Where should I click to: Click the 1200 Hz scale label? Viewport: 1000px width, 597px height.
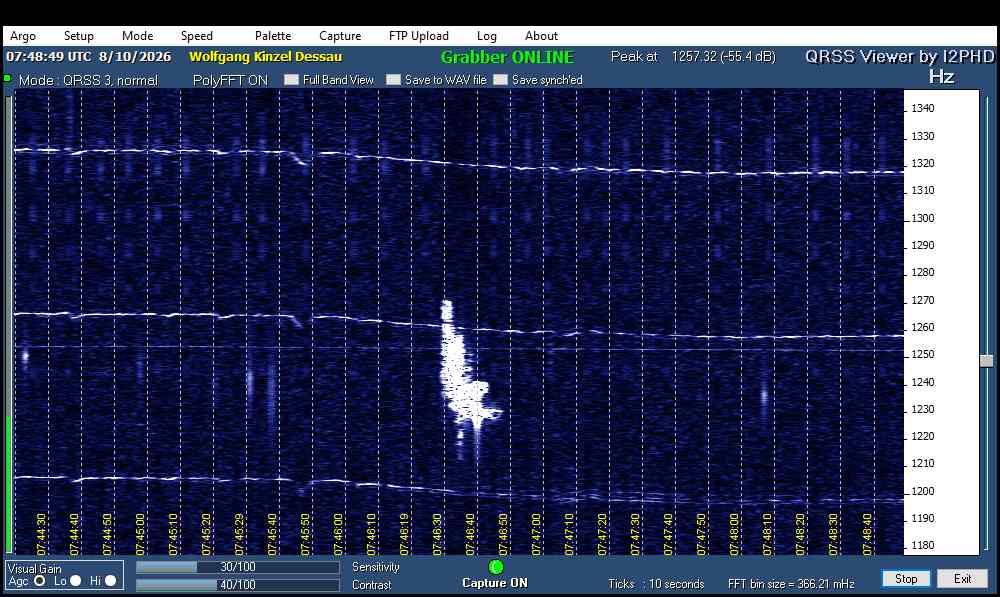point(923,491)
